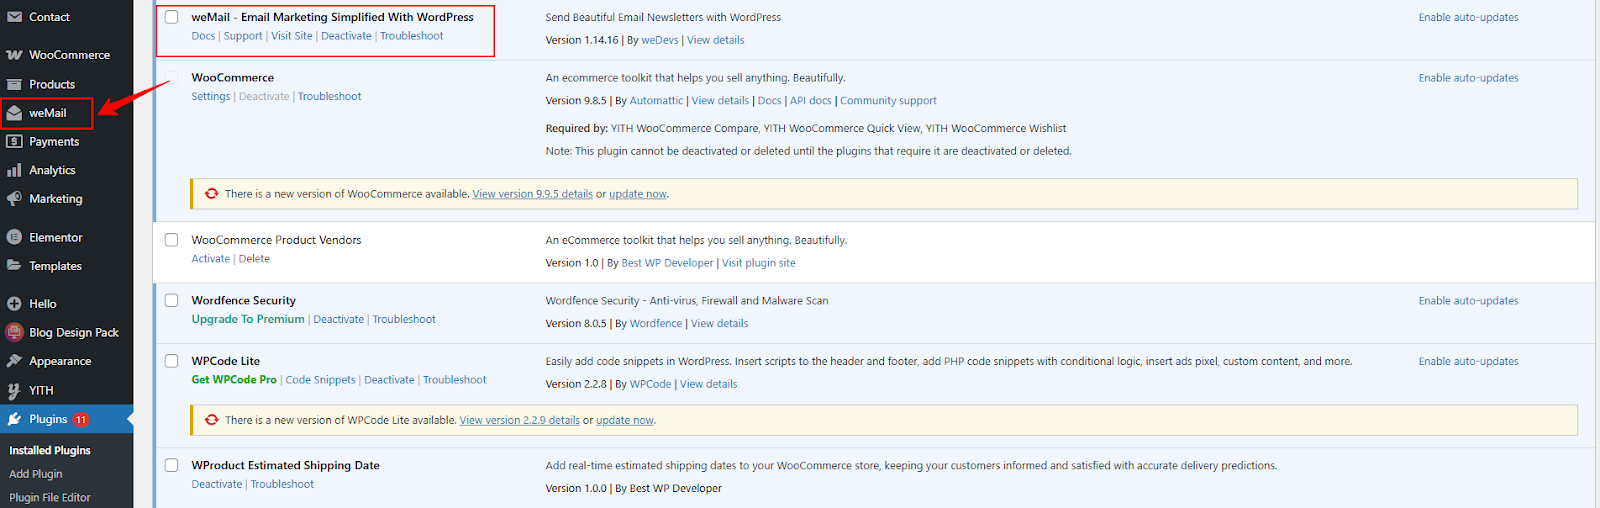
Task: Enable auto-updates for WPCode Lite
Action: [1468, 362]
